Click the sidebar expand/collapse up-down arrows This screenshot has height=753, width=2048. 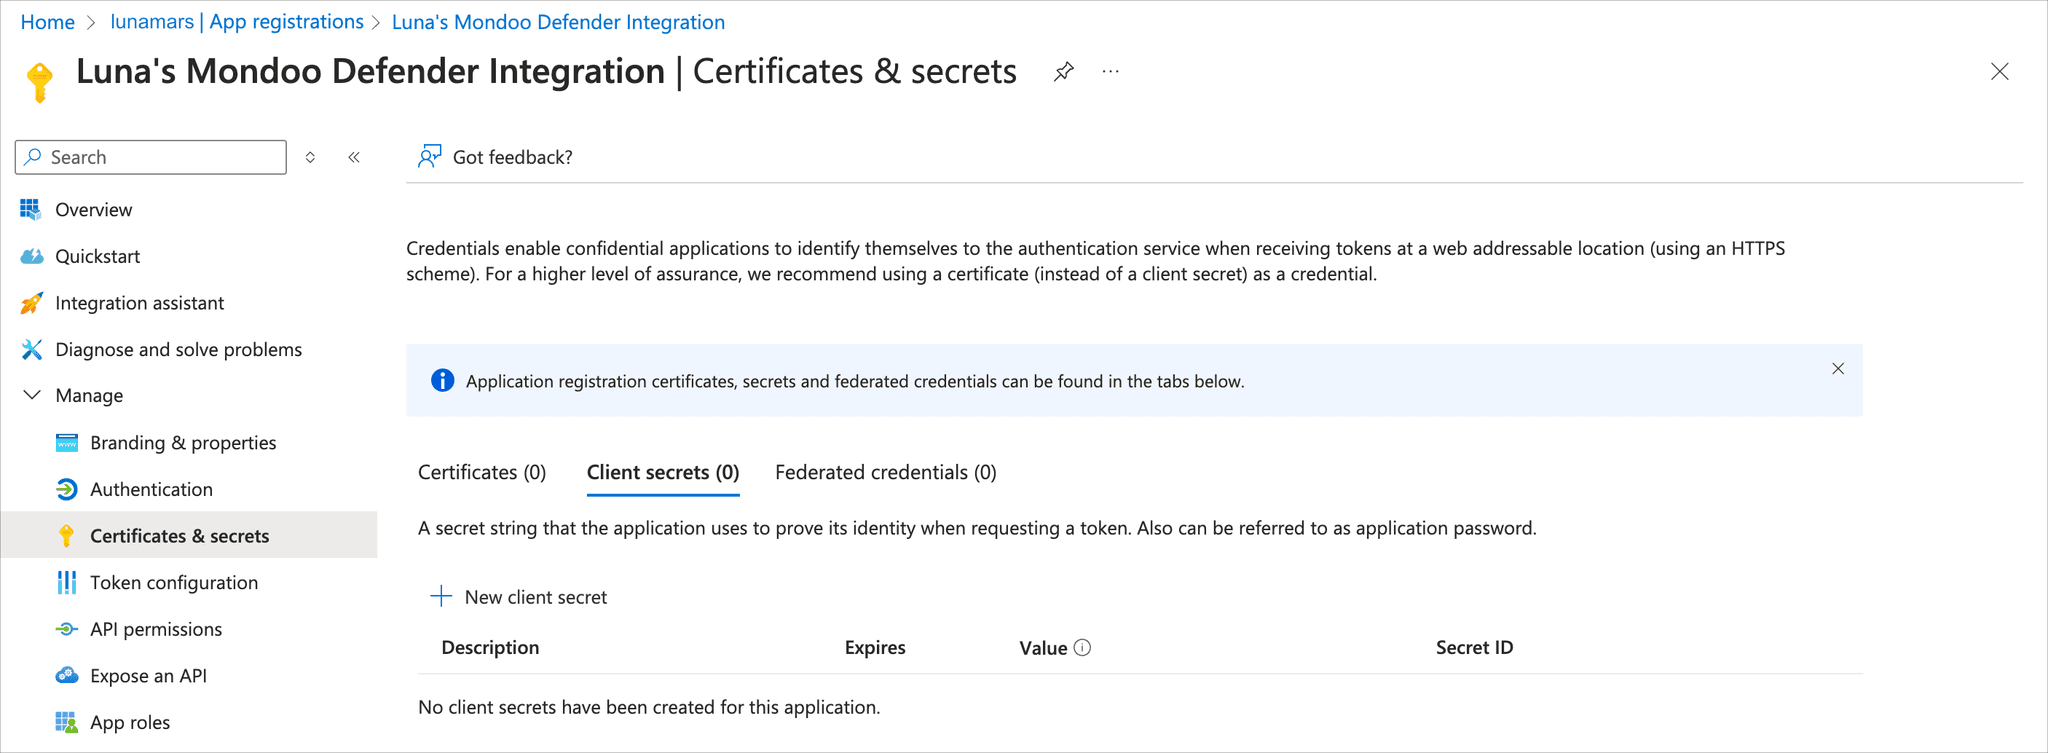(310, 157)
